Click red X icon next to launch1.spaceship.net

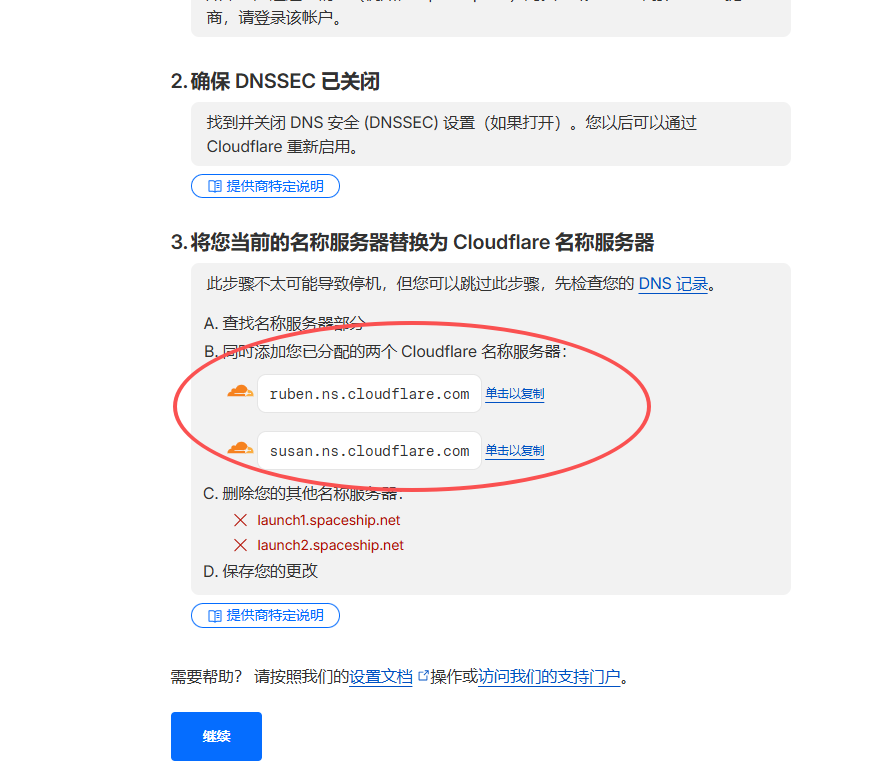[x=240, y=520]
